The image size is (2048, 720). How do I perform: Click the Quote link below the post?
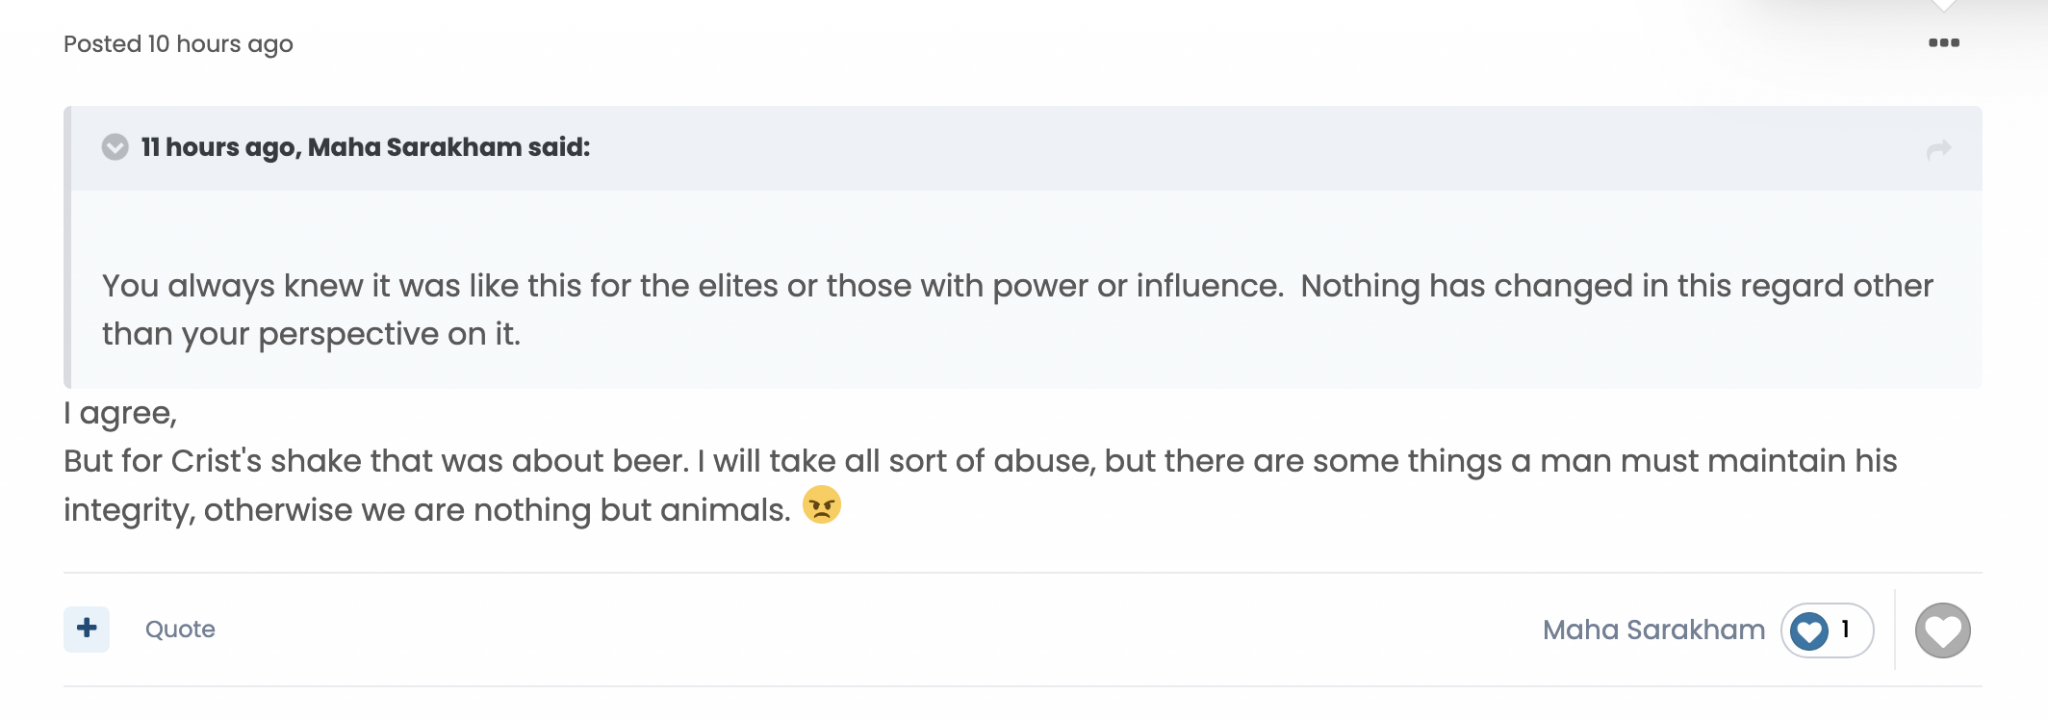[x=180, y=629]
